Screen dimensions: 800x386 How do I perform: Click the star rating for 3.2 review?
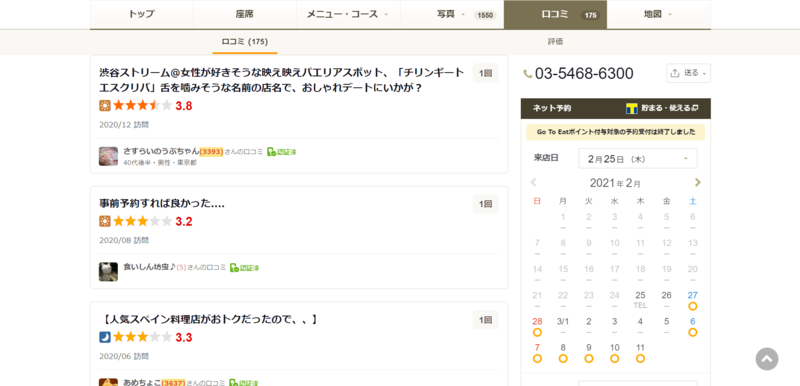tap(142, 221)
